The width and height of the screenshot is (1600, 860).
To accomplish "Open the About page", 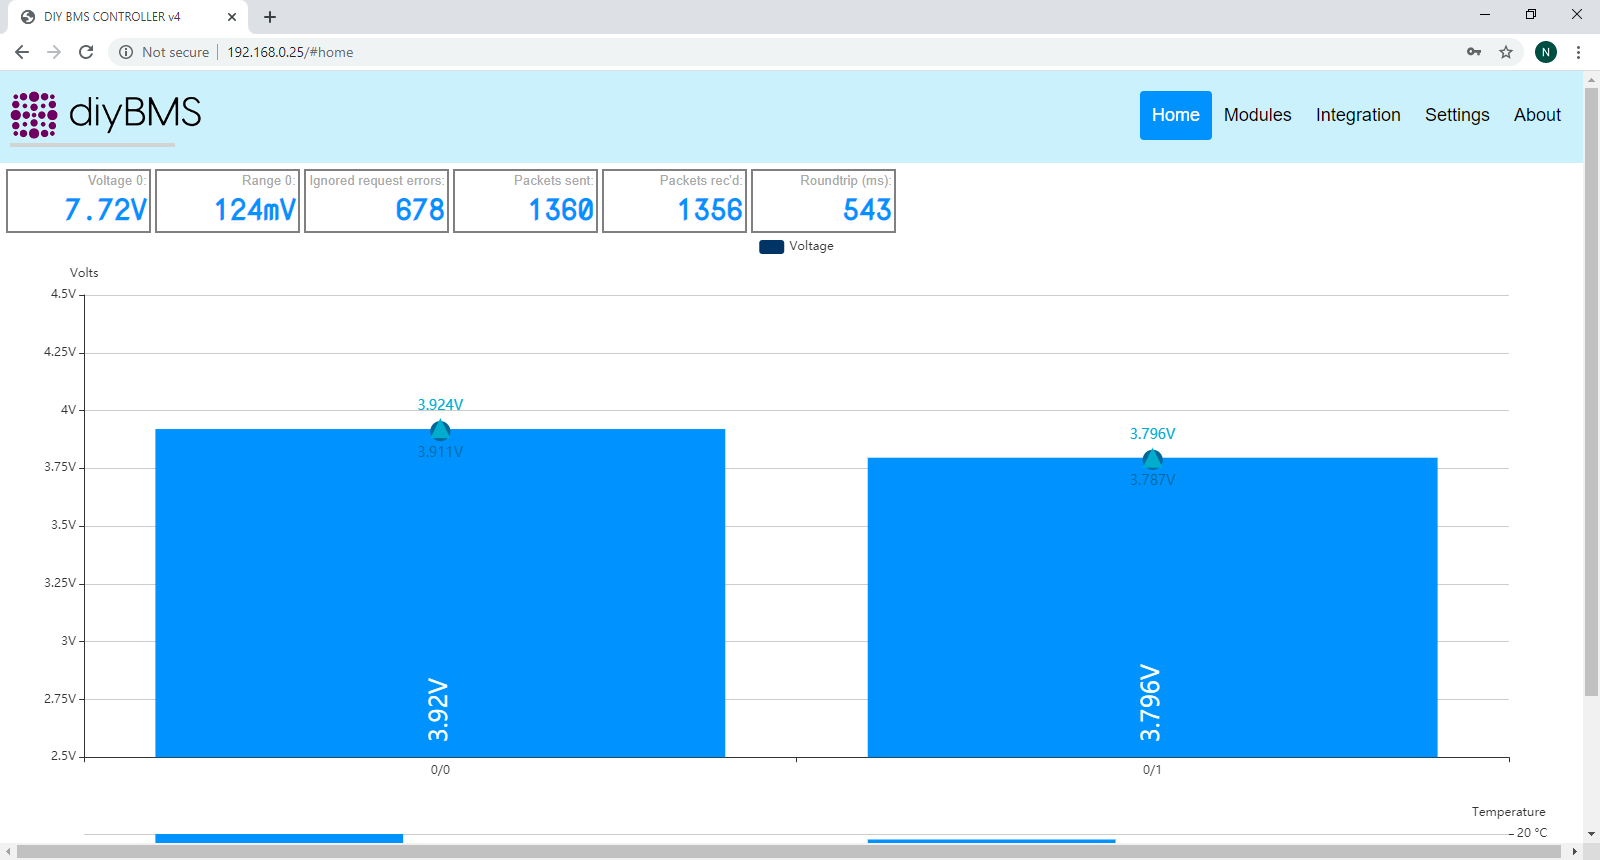I will pyautogui.click(x=1537, y=115).
